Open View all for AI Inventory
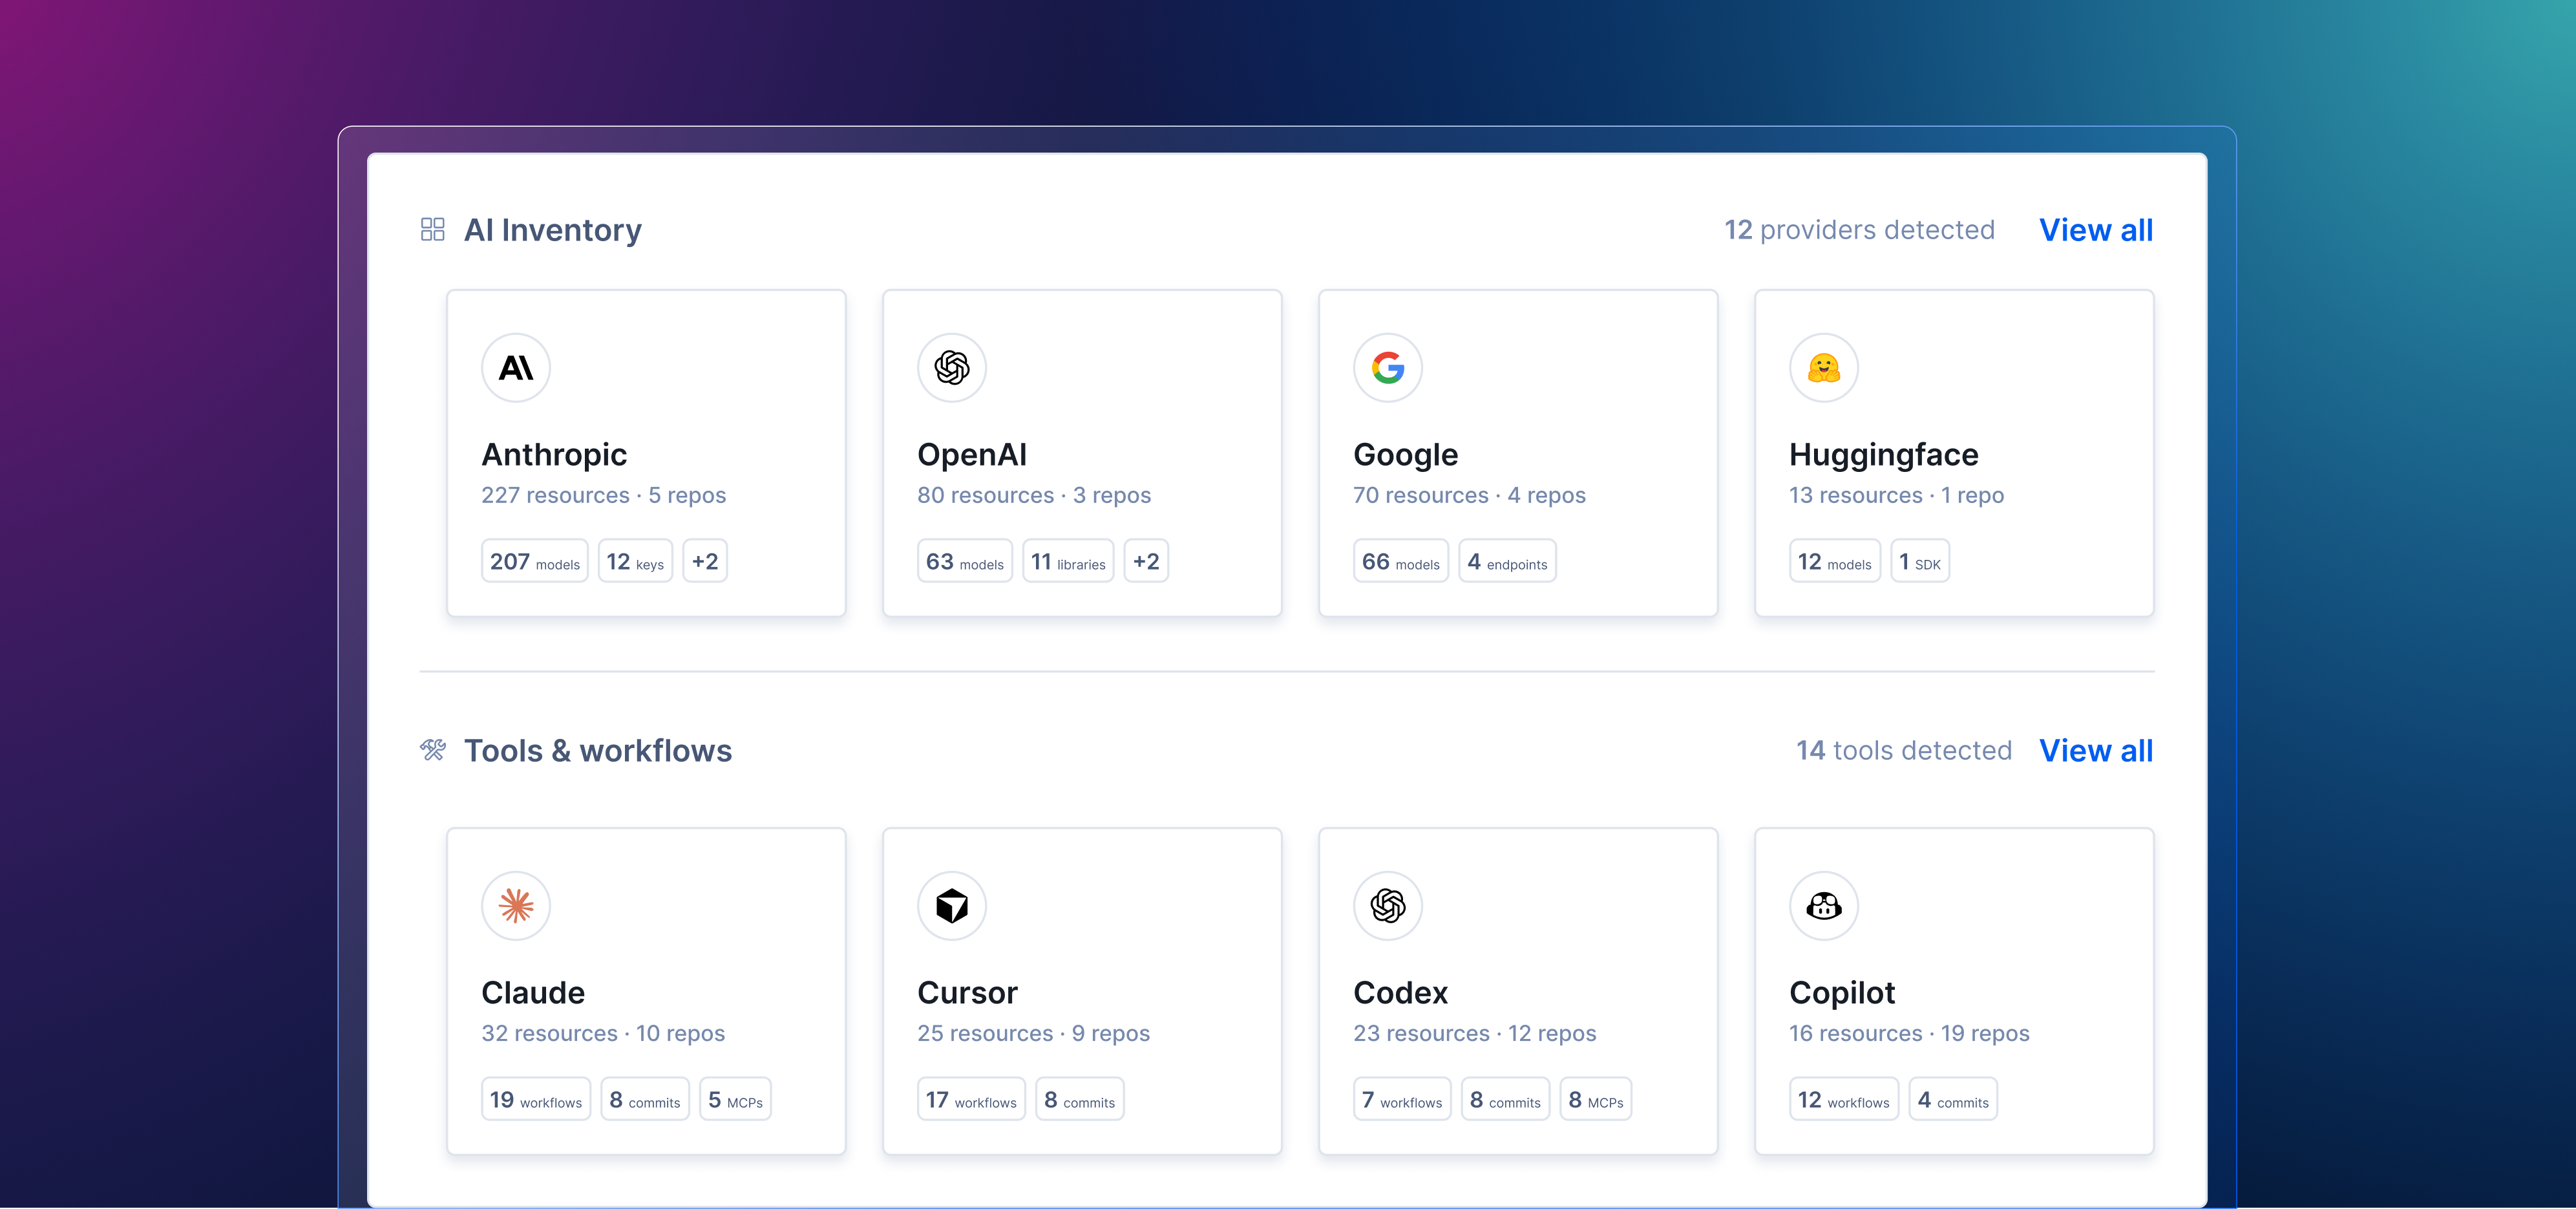 click(2096, 229)
